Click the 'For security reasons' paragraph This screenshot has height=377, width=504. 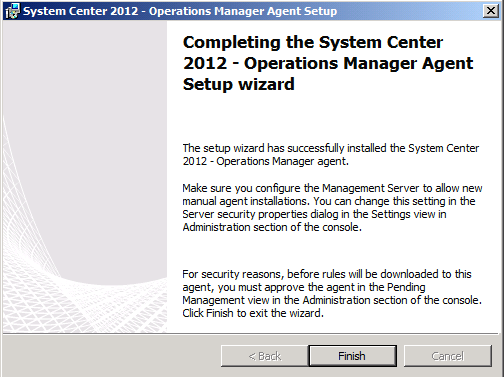tap(332, 293)
